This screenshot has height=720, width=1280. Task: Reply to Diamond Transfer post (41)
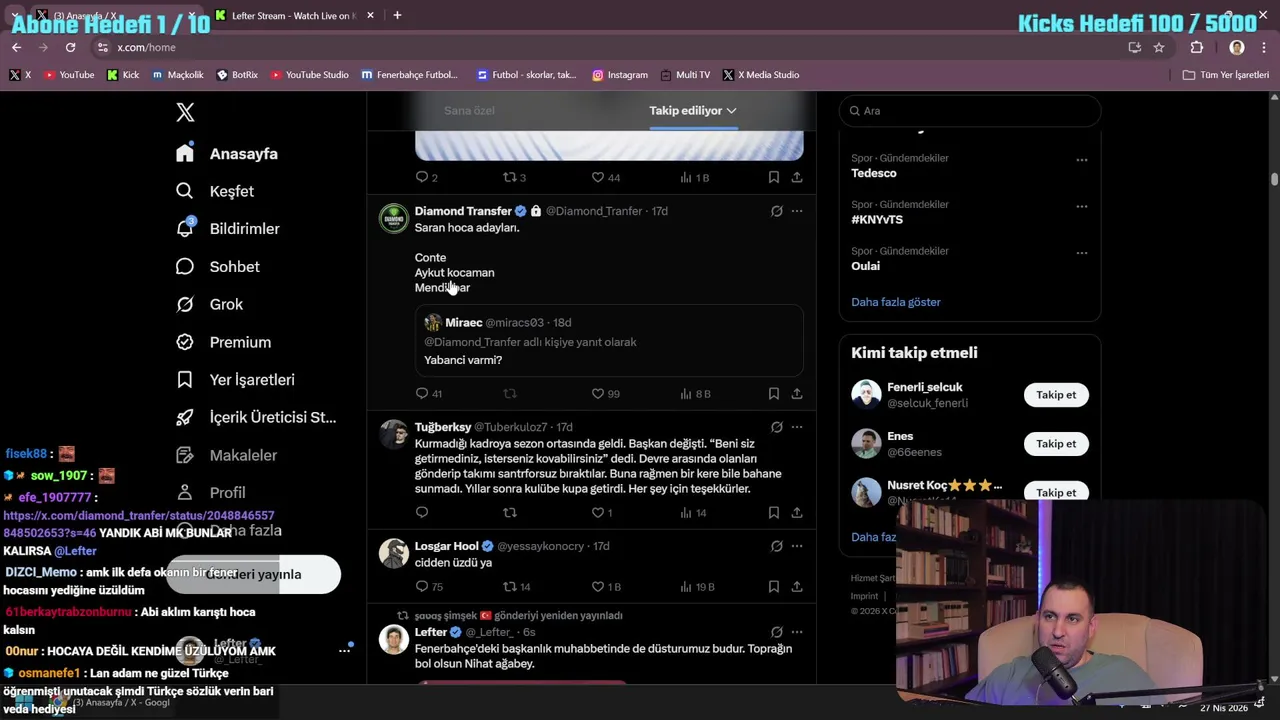pos(428,394)
